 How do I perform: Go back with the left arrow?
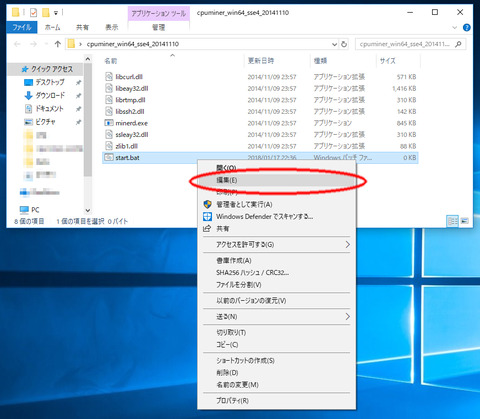(x=17, y=44)
